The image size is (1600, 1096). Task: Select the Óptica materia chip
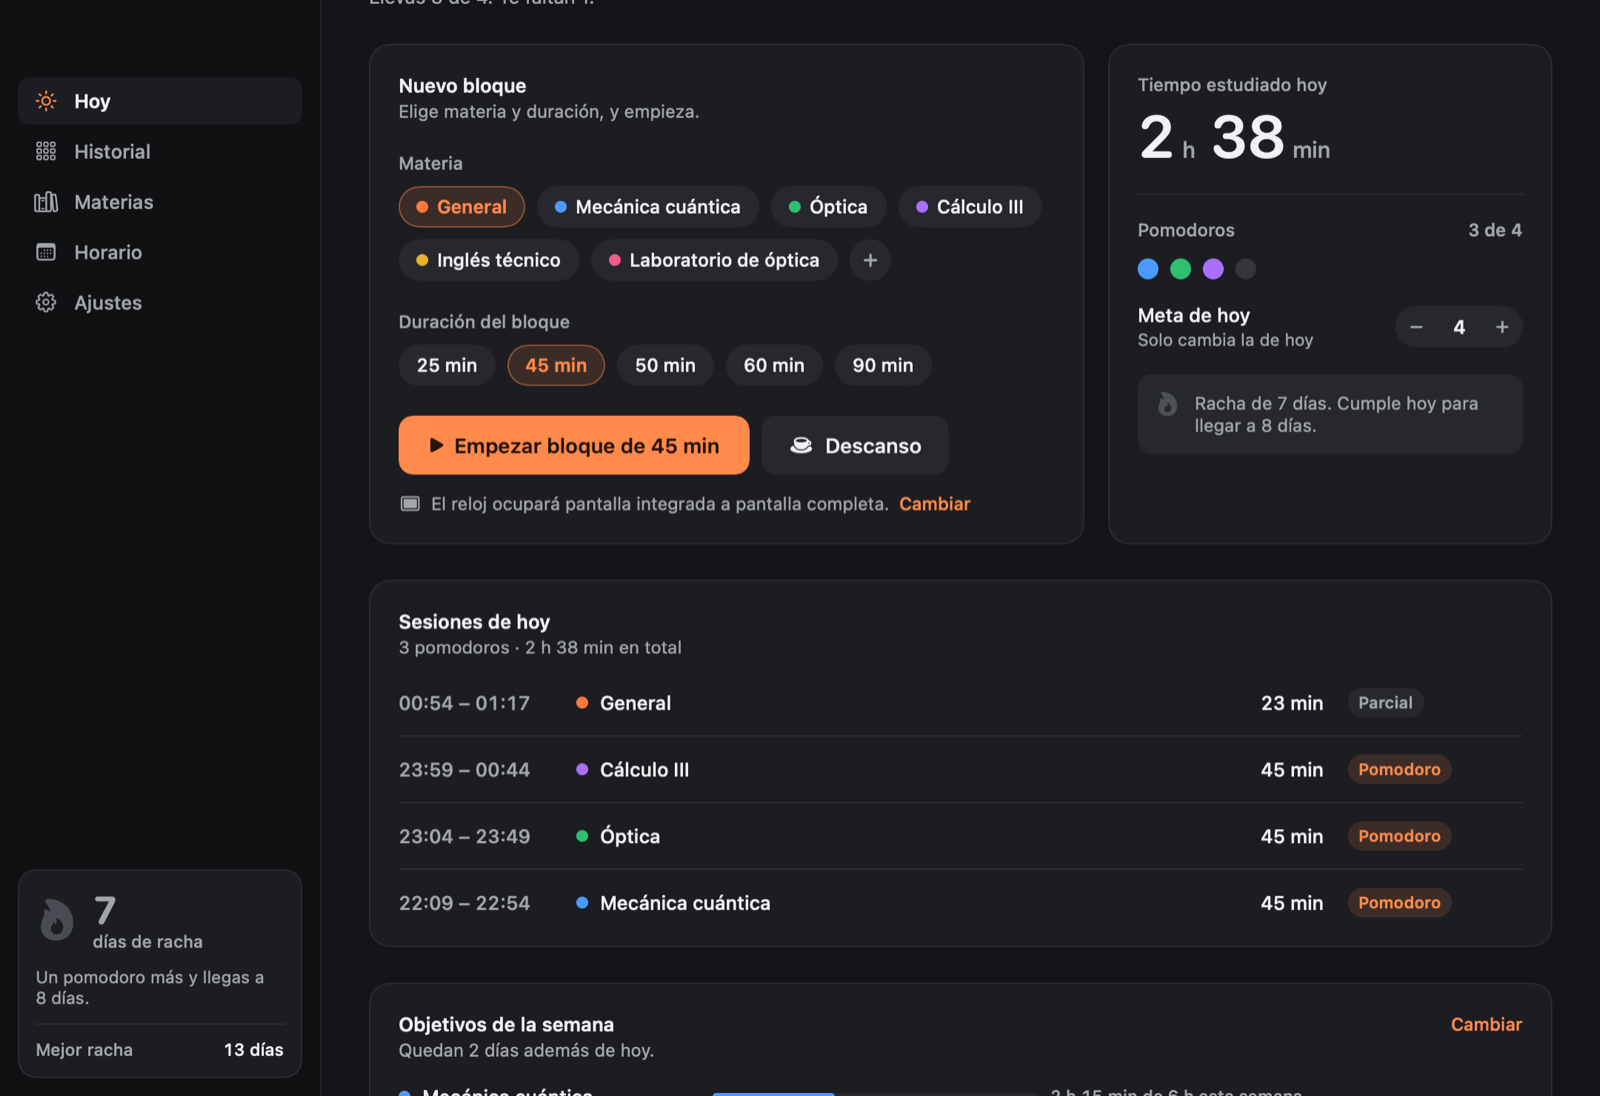(x=828, y=207)
